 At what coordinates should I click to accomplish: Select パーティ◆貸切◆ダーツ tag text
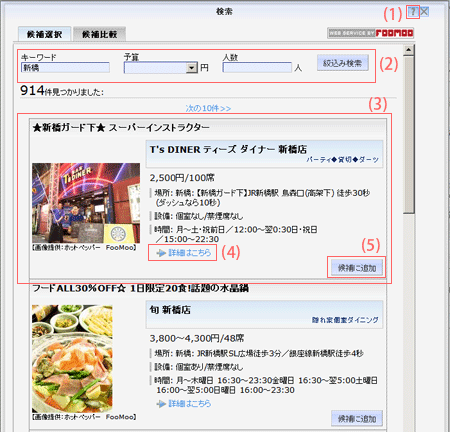pyautogui.click(x=342, y=160)
